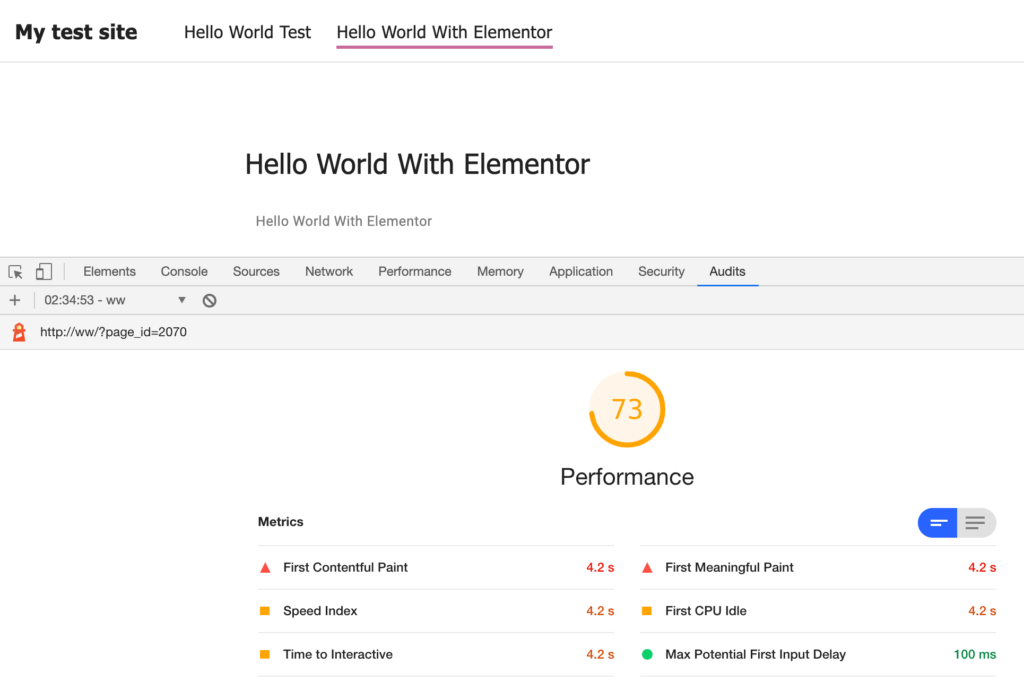1024x683 pixels.
Task: Click the plus icon to add new audit
Action: (15, 300)
